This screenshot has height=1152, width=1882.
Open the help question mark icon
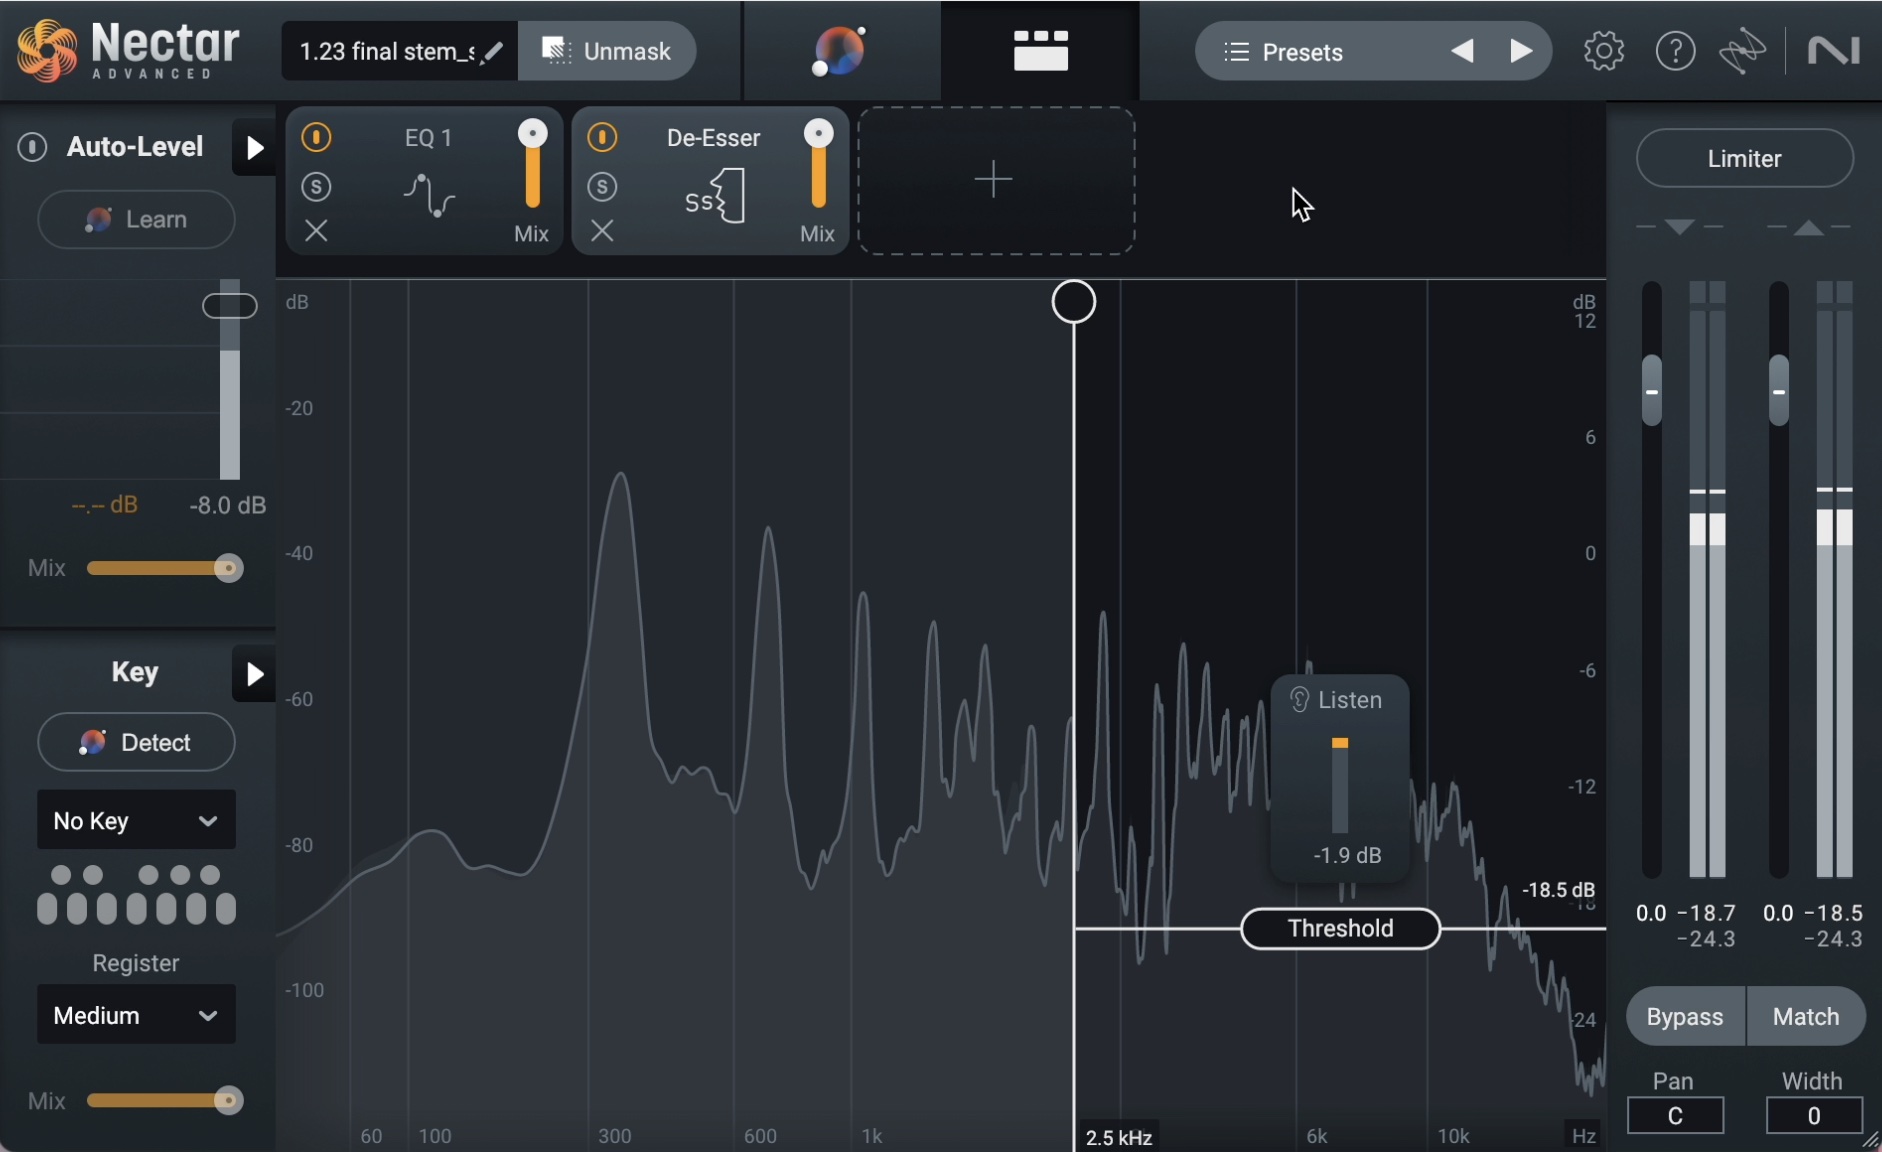(x=1675, y=51)
